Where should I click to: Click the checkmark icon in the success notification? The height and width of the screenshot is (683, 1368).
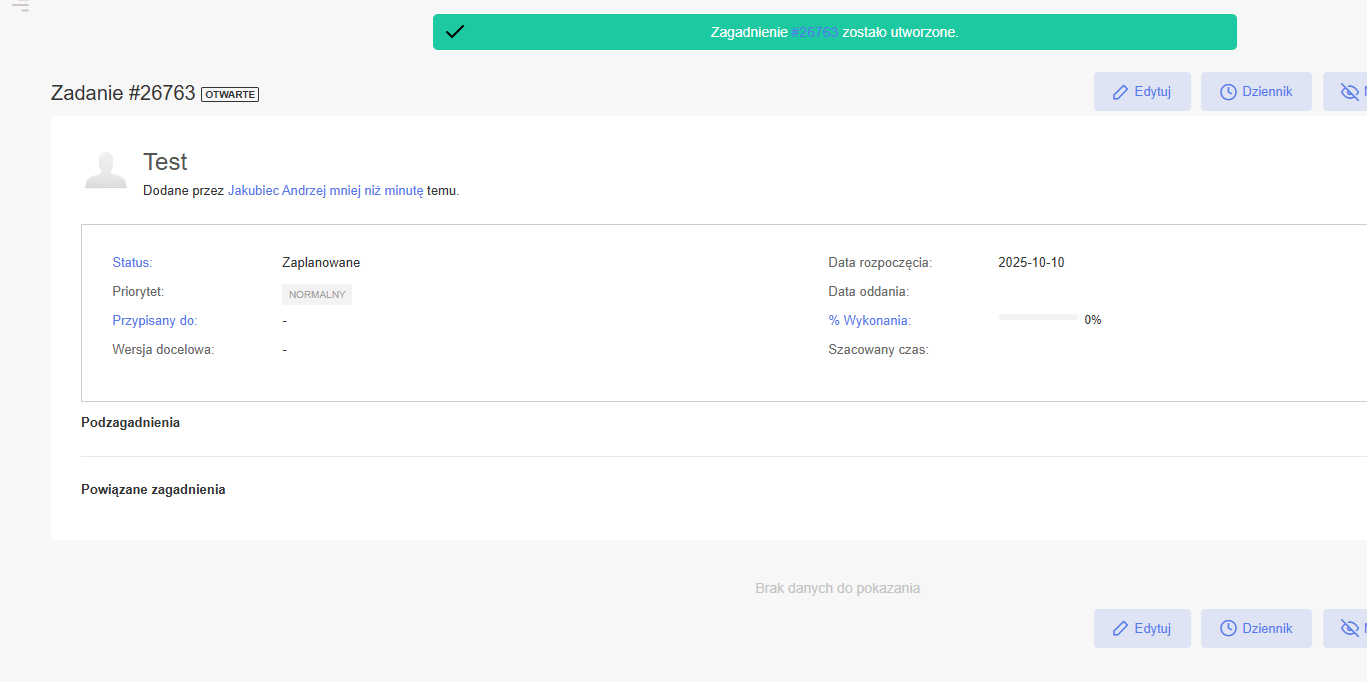[x=455, y=32]
